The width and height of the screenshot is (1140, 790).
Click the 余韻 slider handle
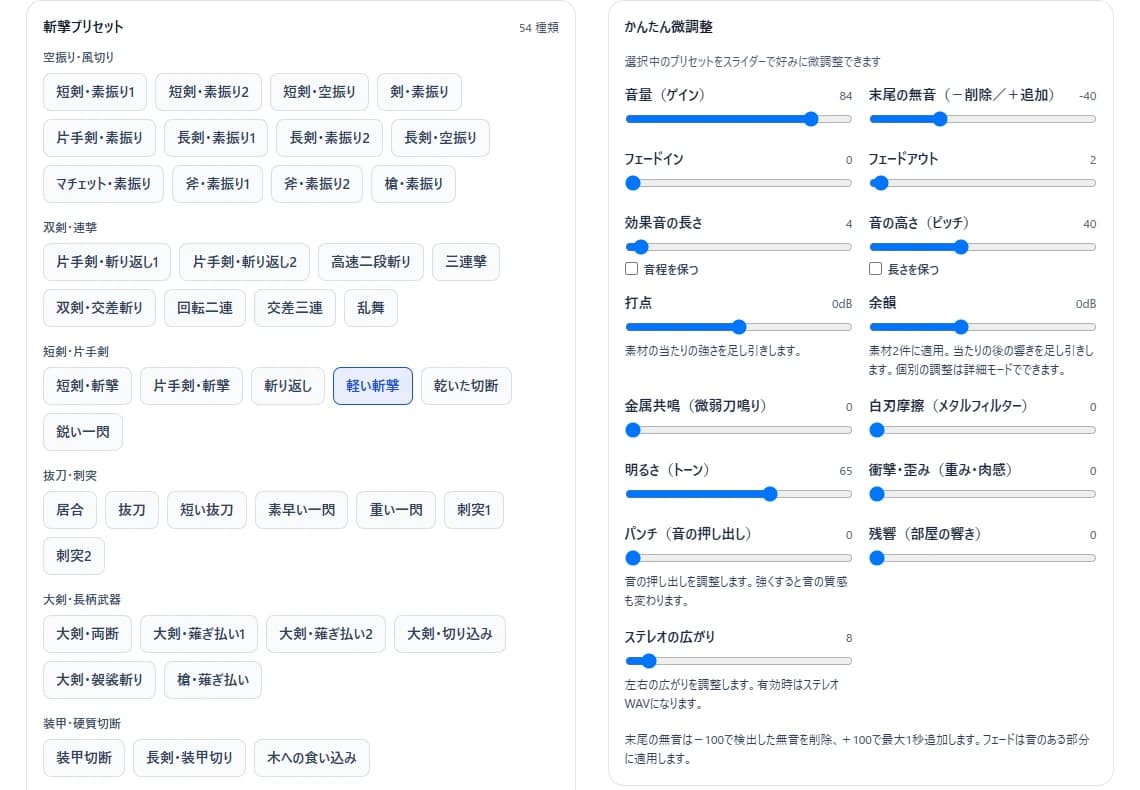(x=960, y=327)
